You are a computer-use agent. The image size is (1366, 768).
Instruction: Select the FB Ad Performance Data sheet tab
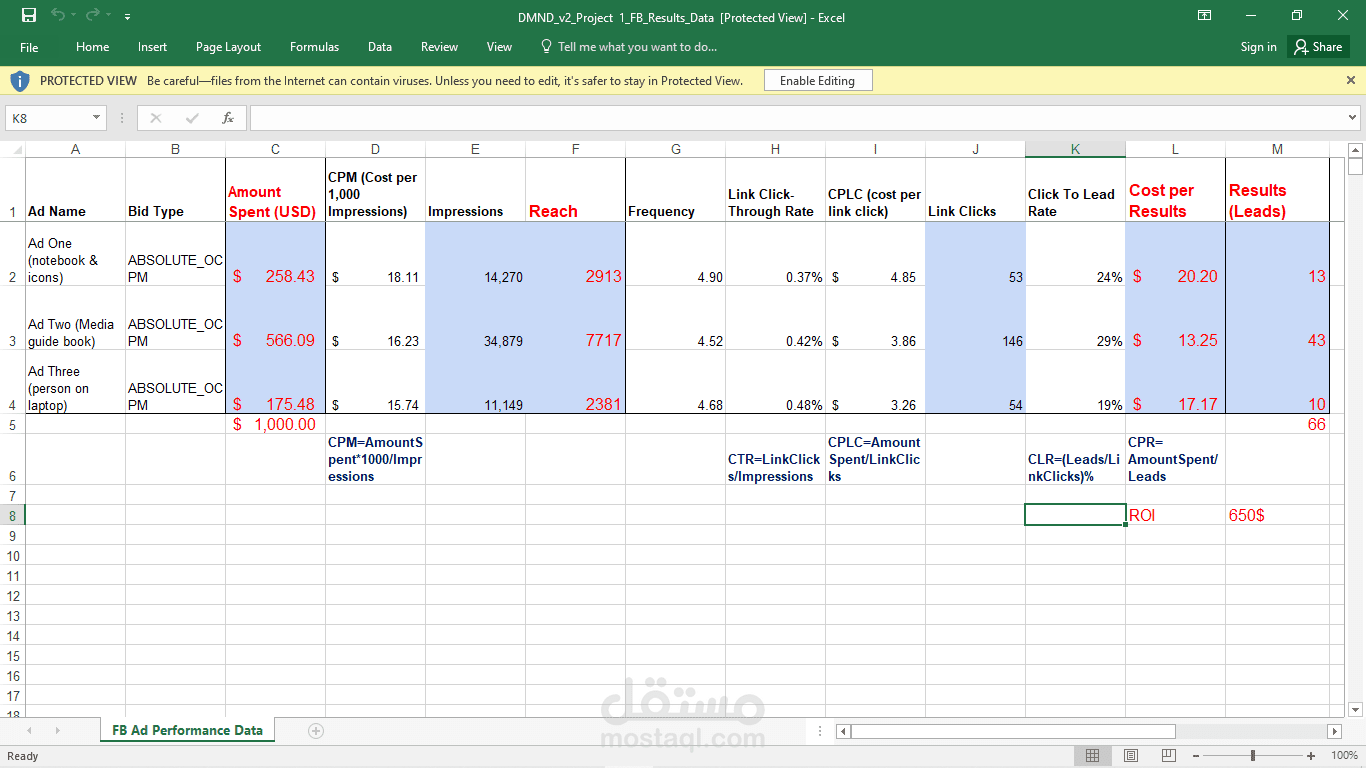coord(187,730)
